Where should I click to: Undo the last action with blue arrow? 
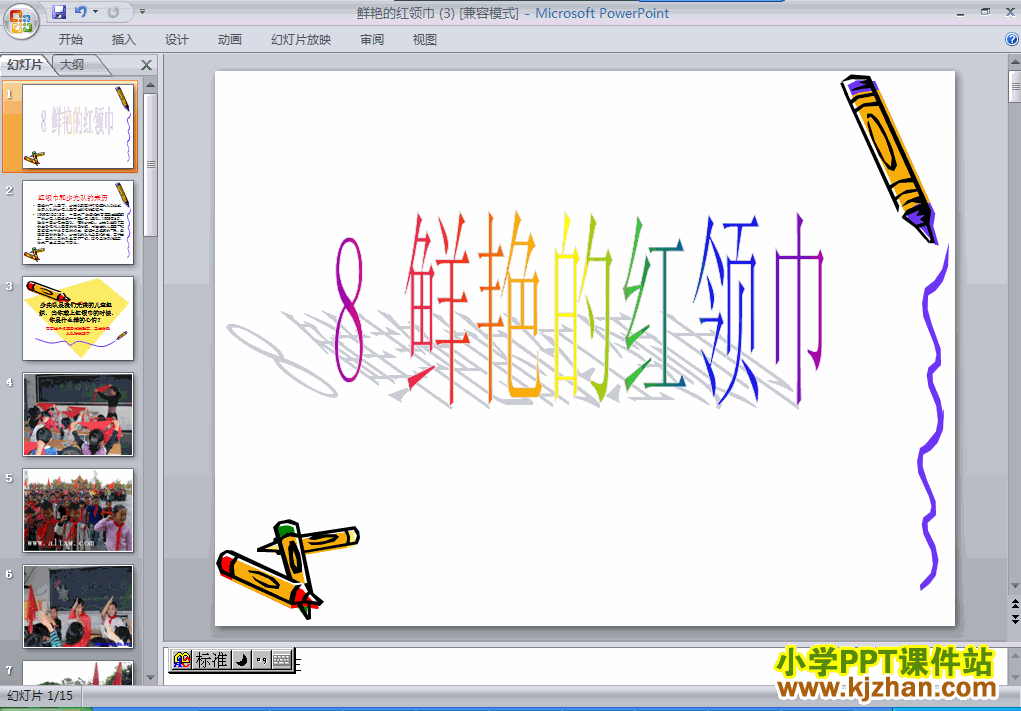[81, 12]
